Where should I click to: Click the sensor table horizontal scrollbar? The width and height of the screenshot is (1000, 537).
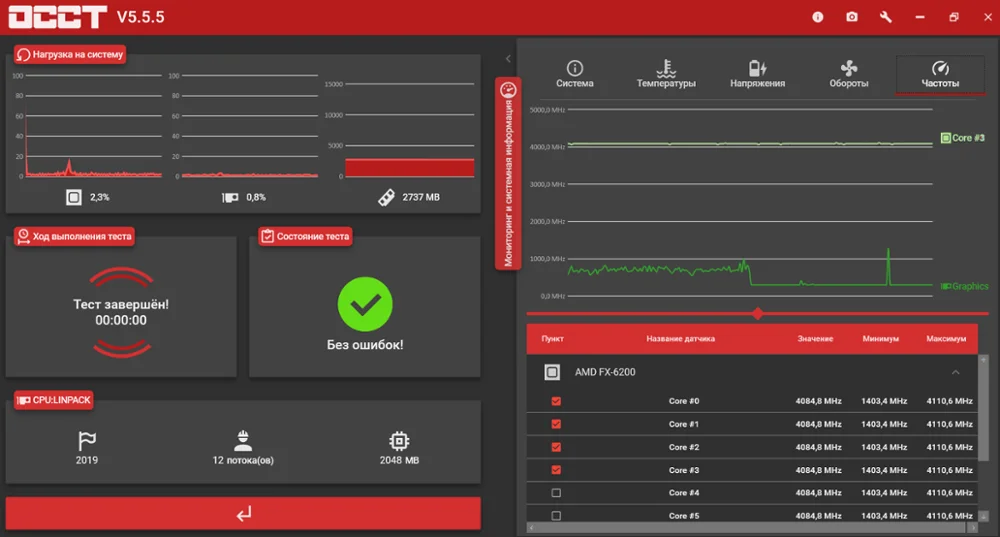[751, 528]
